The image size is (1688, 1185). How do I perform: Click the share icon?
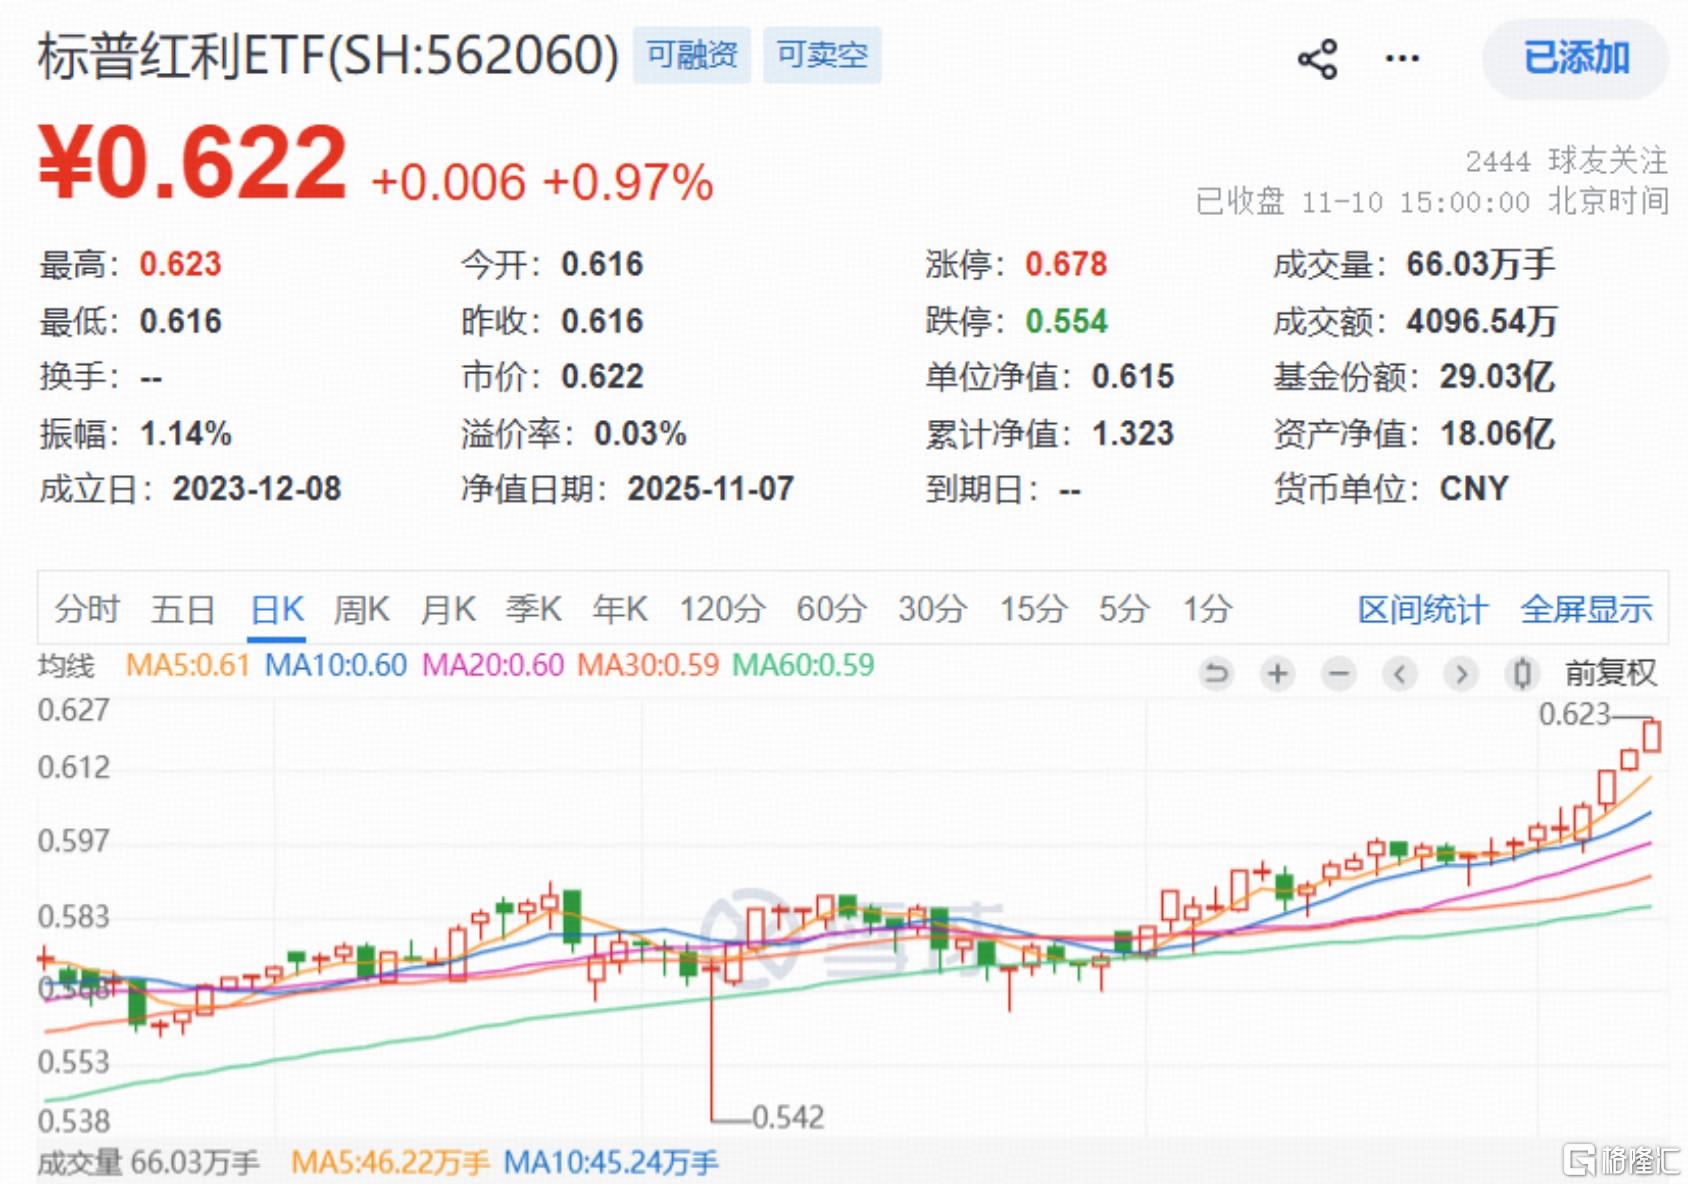(x=1317, y=59)
